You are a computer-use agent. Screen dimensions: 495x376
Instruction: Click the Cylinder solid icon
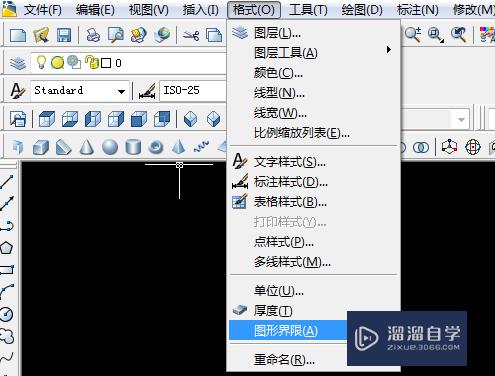(x=133, y=147)
